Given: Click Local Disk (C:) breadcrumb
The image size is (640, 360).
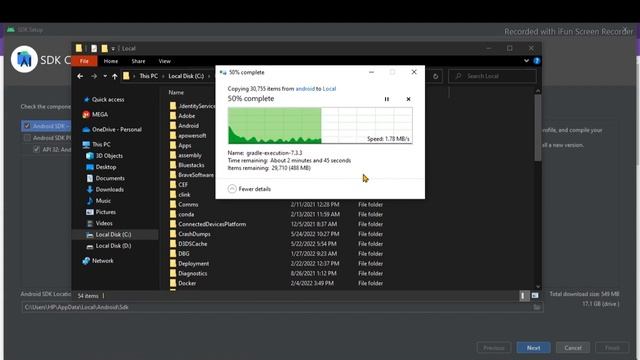Looking at the screenshot, I should click(x=186, y=76).
